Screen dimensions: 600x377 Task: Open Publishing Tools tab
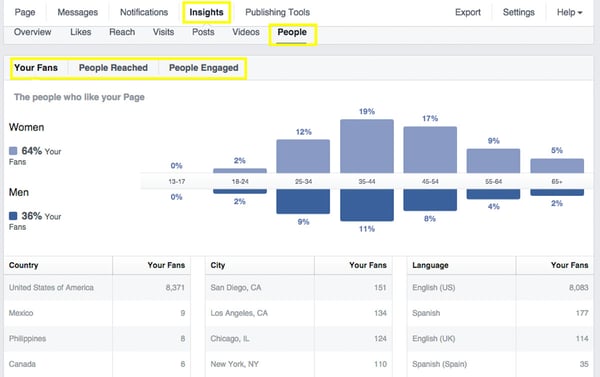(277, 12)
